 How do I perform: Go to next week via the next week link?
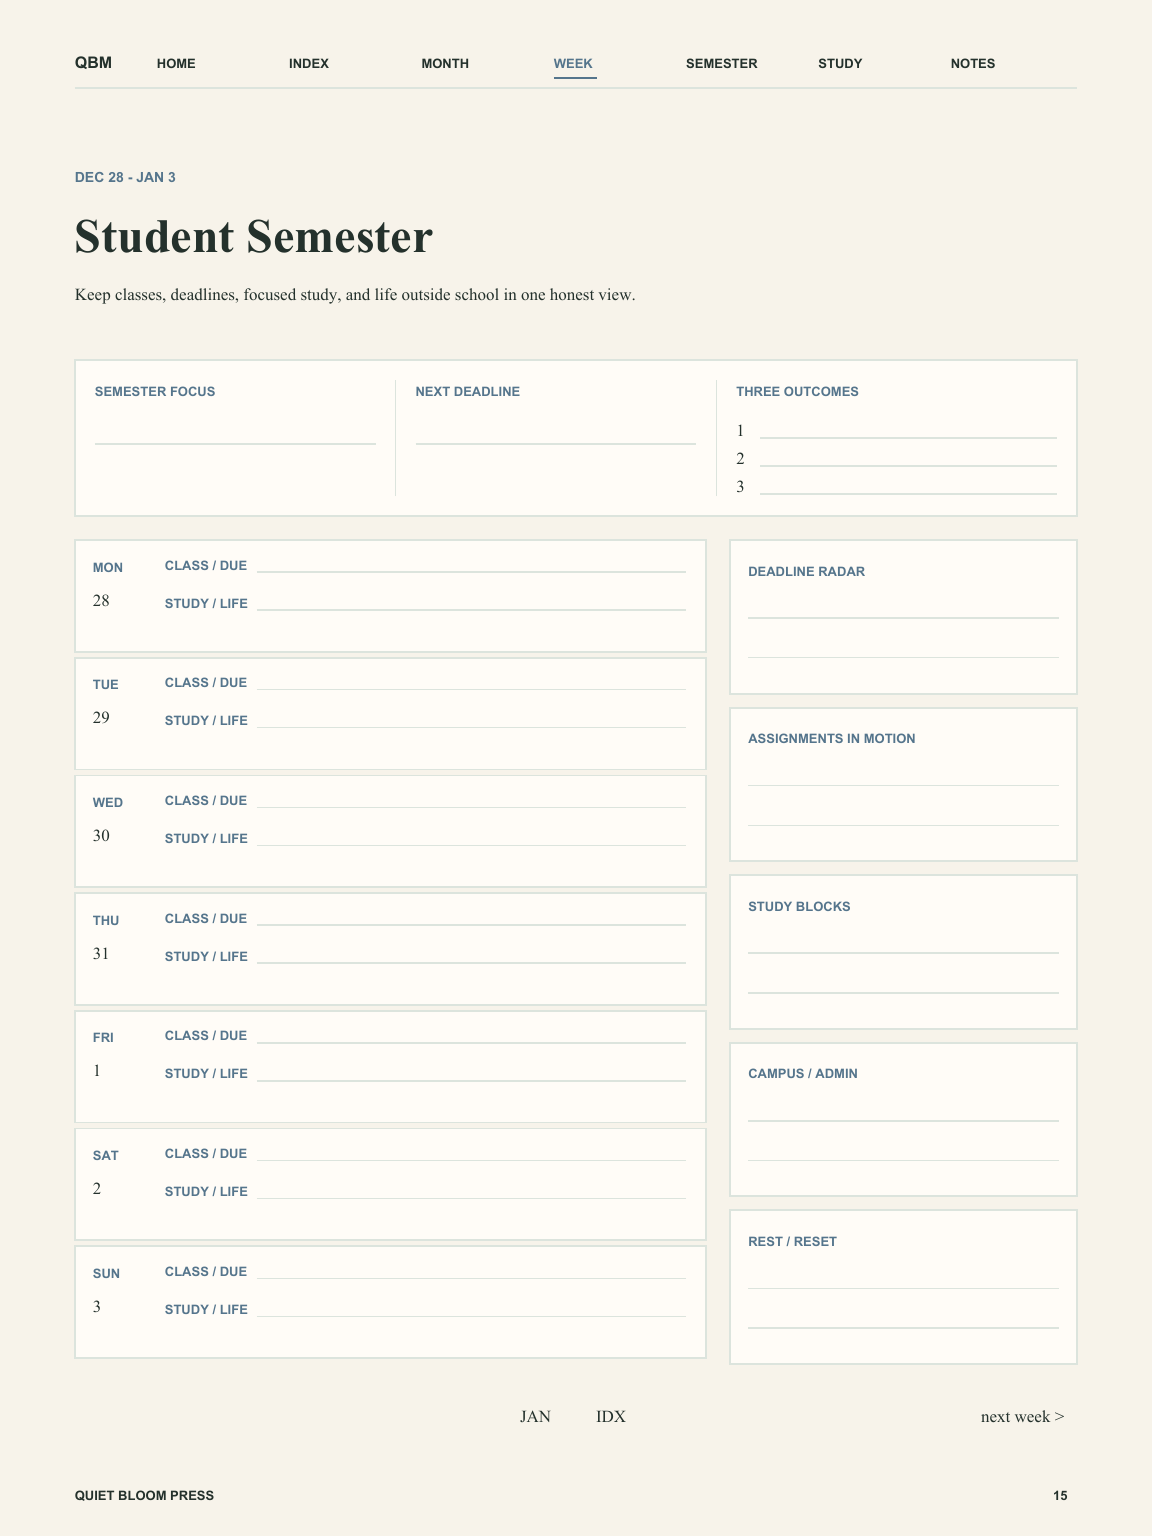(1022, 1416)
